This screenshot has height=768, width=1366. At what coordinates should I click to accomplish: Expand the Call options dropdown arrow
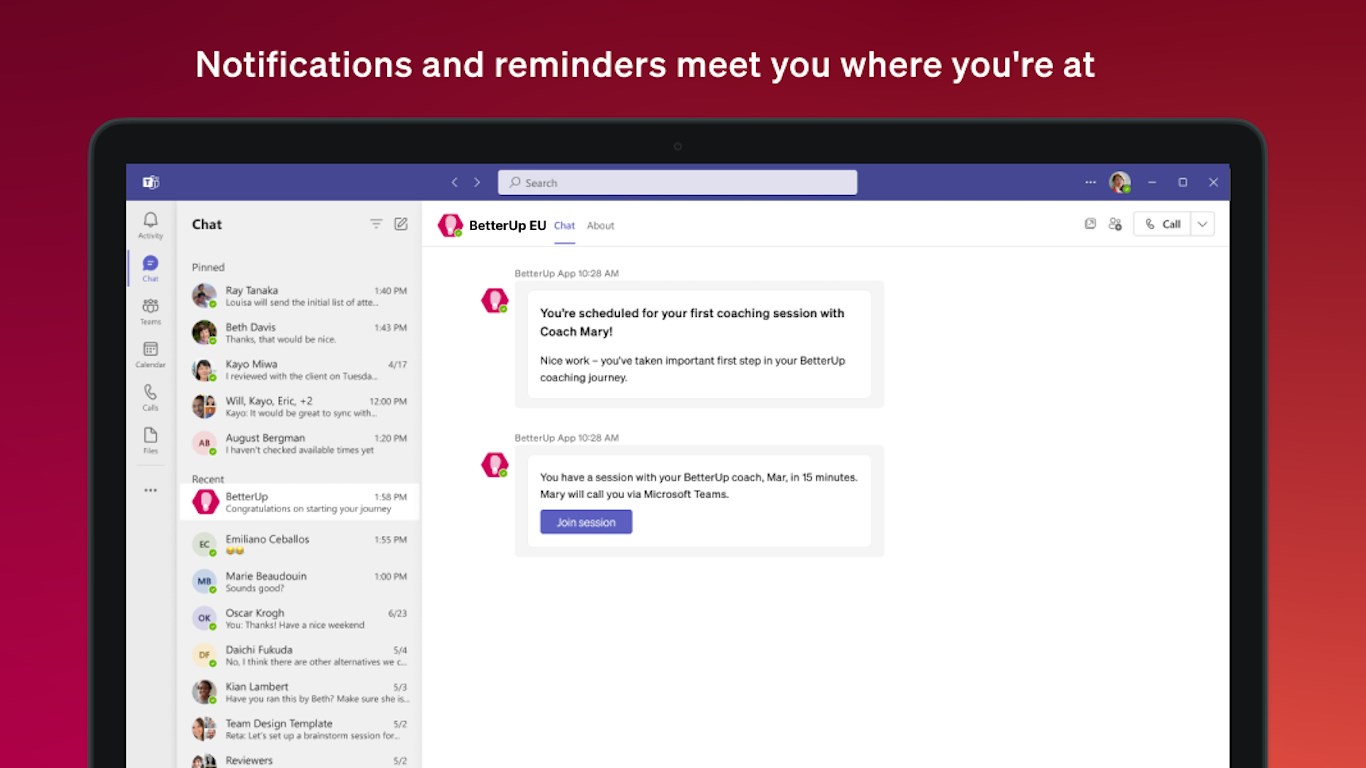(1202, 224)
